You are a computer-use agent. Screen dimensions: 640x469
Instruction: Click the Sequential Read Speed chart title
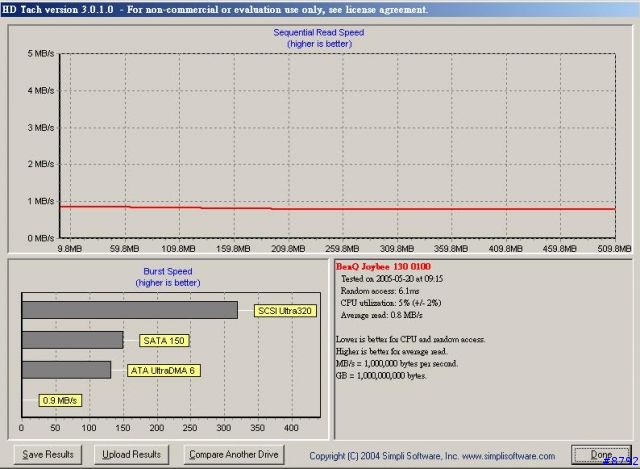pos(319,33)
